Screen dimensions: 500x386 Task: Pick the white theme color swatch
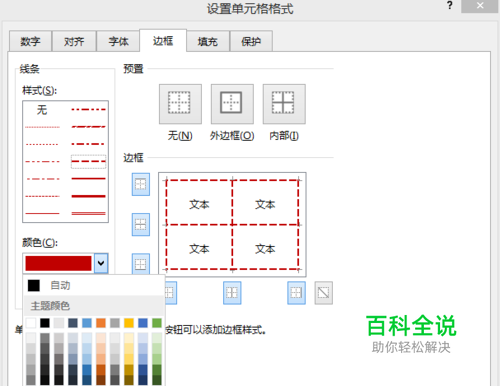click(x=31, y=323)
